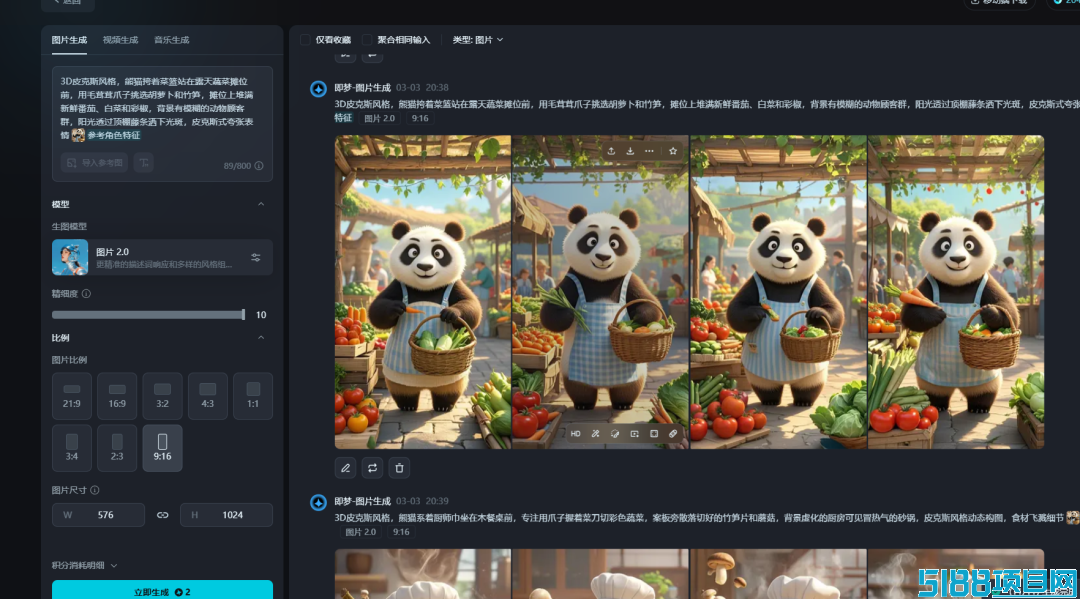Viewport: 1080px width, 599px height.
Task: Click the 立即生成 button
Action: pos(163,590)
